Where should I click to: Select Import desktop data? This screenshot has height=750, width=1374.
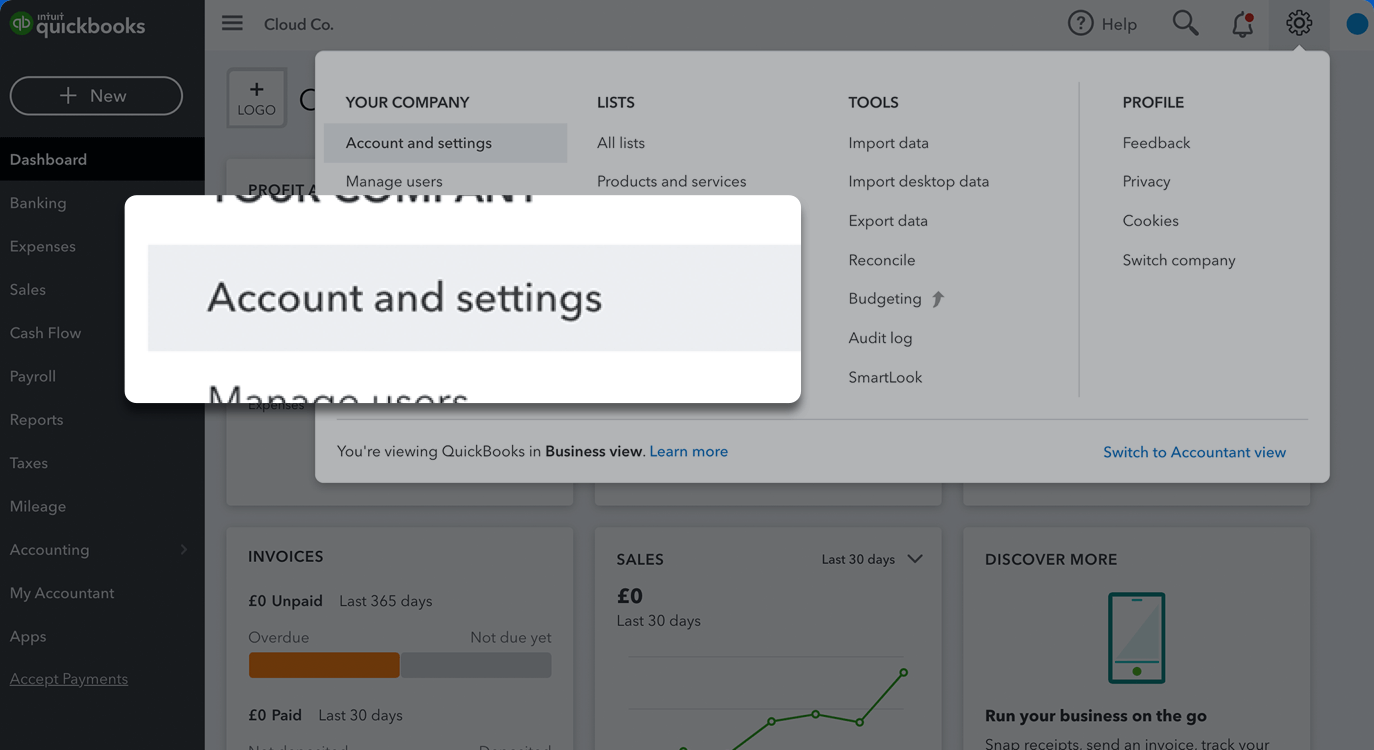point(919,182)
